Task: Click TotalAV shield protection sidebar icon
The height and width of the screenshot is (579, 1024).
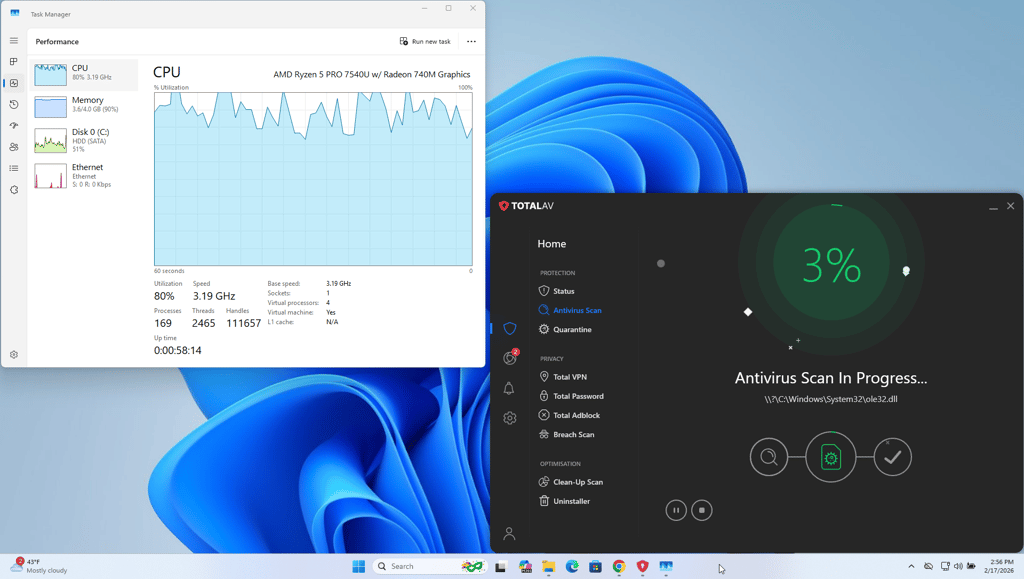Action: pos(510,328)
